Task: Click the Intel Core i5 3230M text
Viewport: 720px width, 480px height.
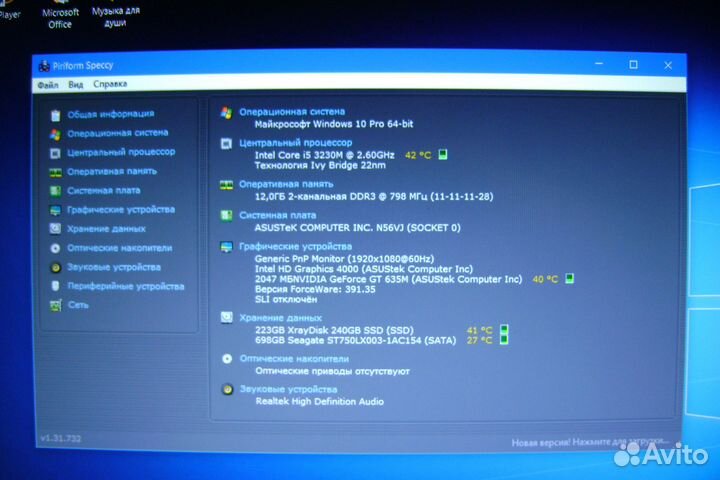Action: 324,155
